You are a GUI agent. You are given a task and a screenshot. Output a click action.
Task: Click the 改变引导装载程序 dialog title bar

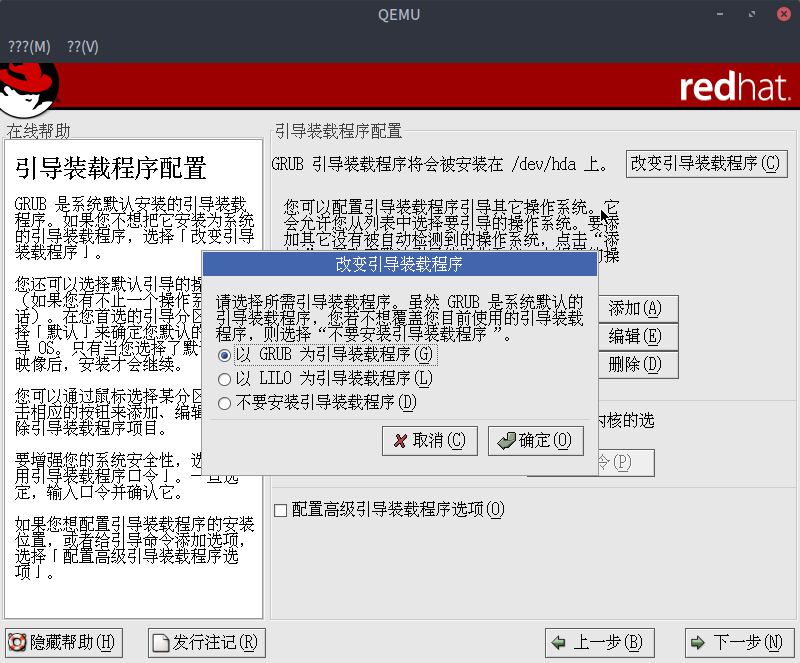pyautogui.click(x=399, y=264)
